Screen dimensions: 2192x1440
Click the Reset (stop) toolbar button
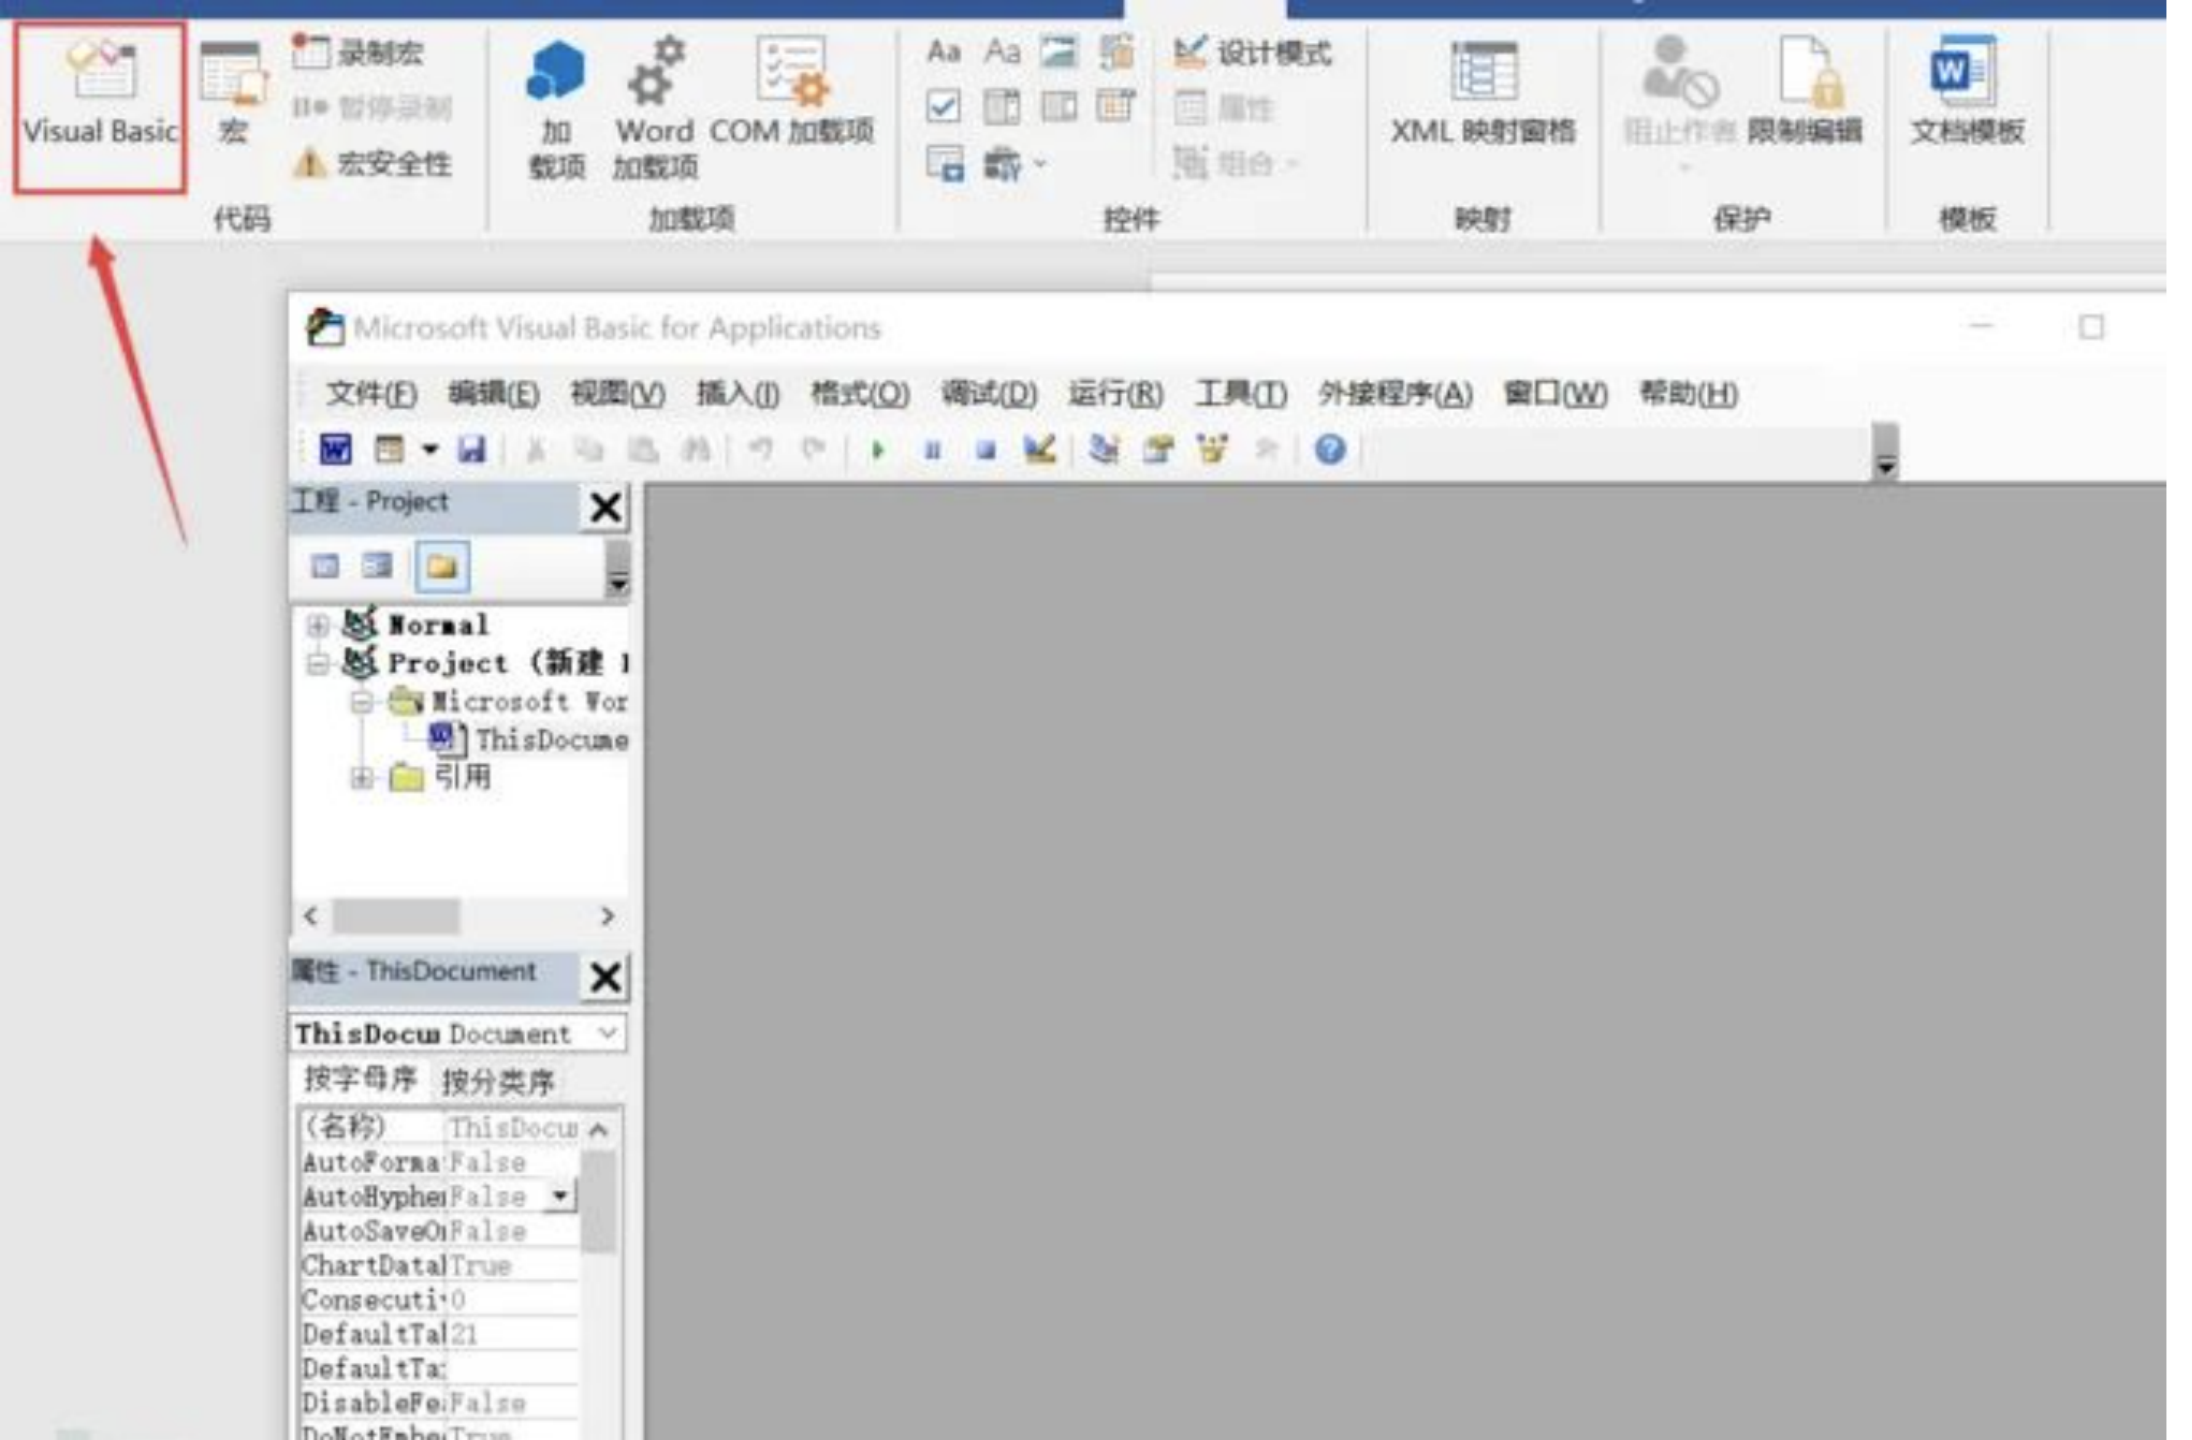[x=986, y=450]
